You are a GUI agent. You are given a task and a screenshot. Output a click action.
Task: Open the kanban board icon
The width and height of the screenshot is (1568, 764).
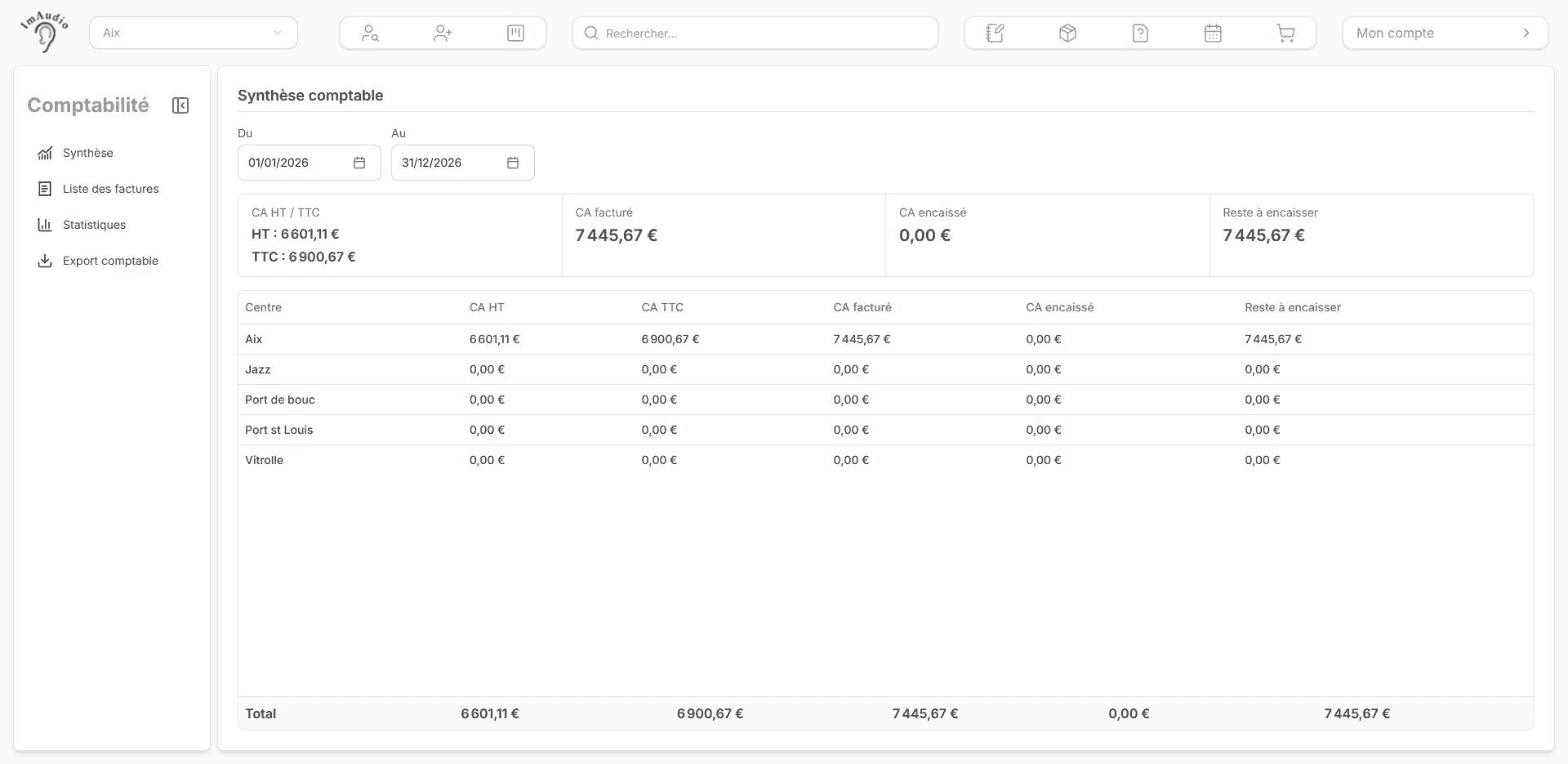point(515,33)
